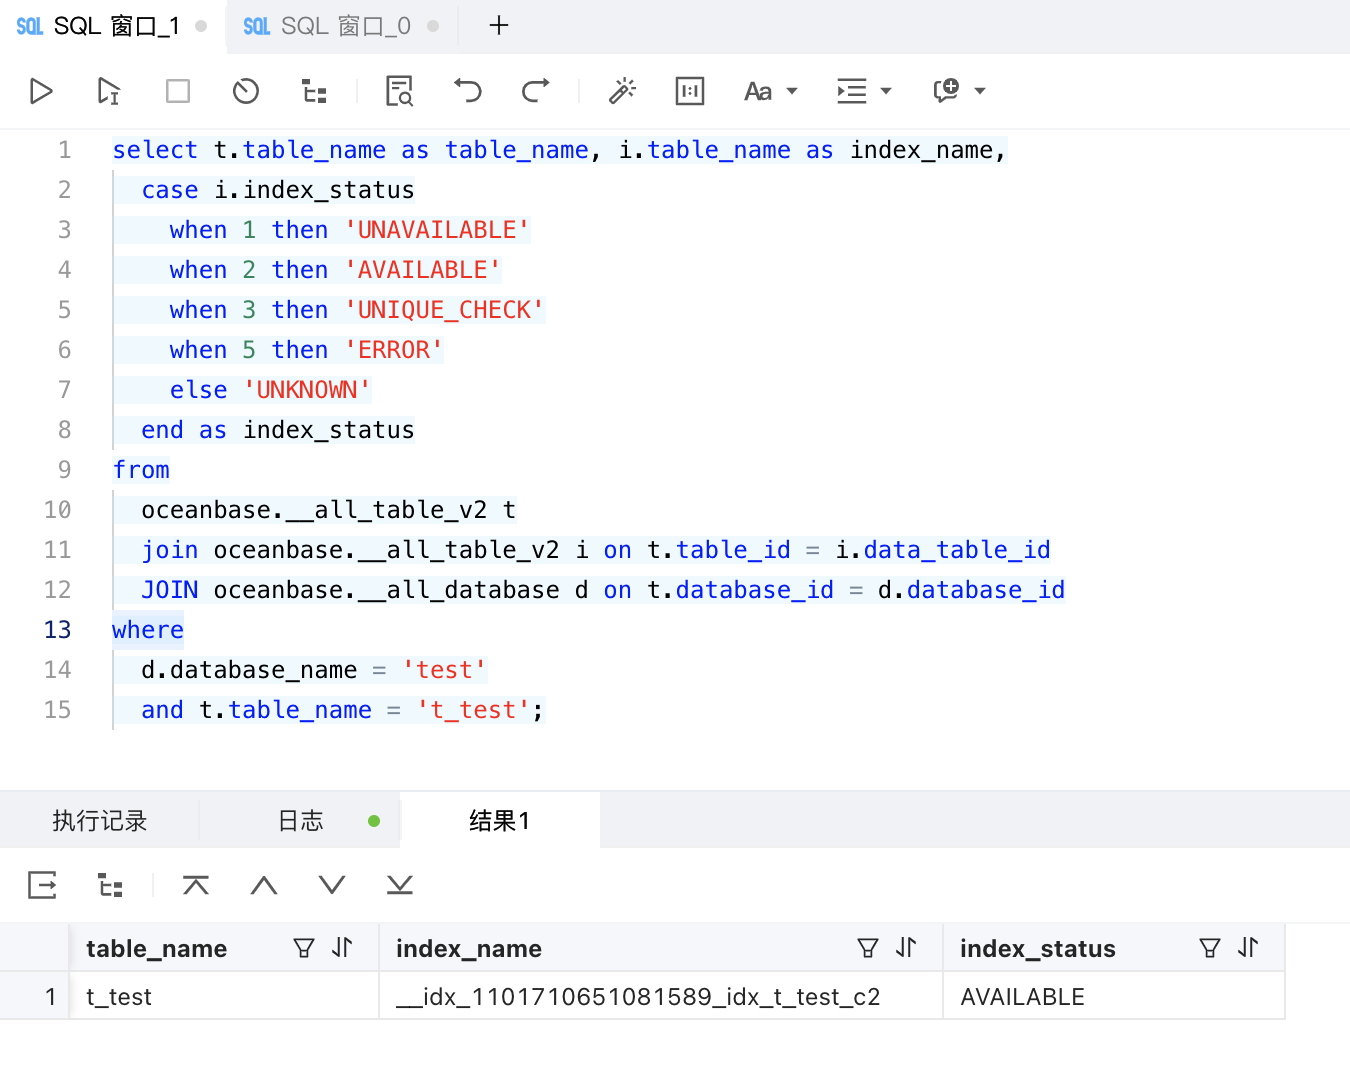
Task: Click the select keyword on line 1
Action: click(x=155, y=150)
